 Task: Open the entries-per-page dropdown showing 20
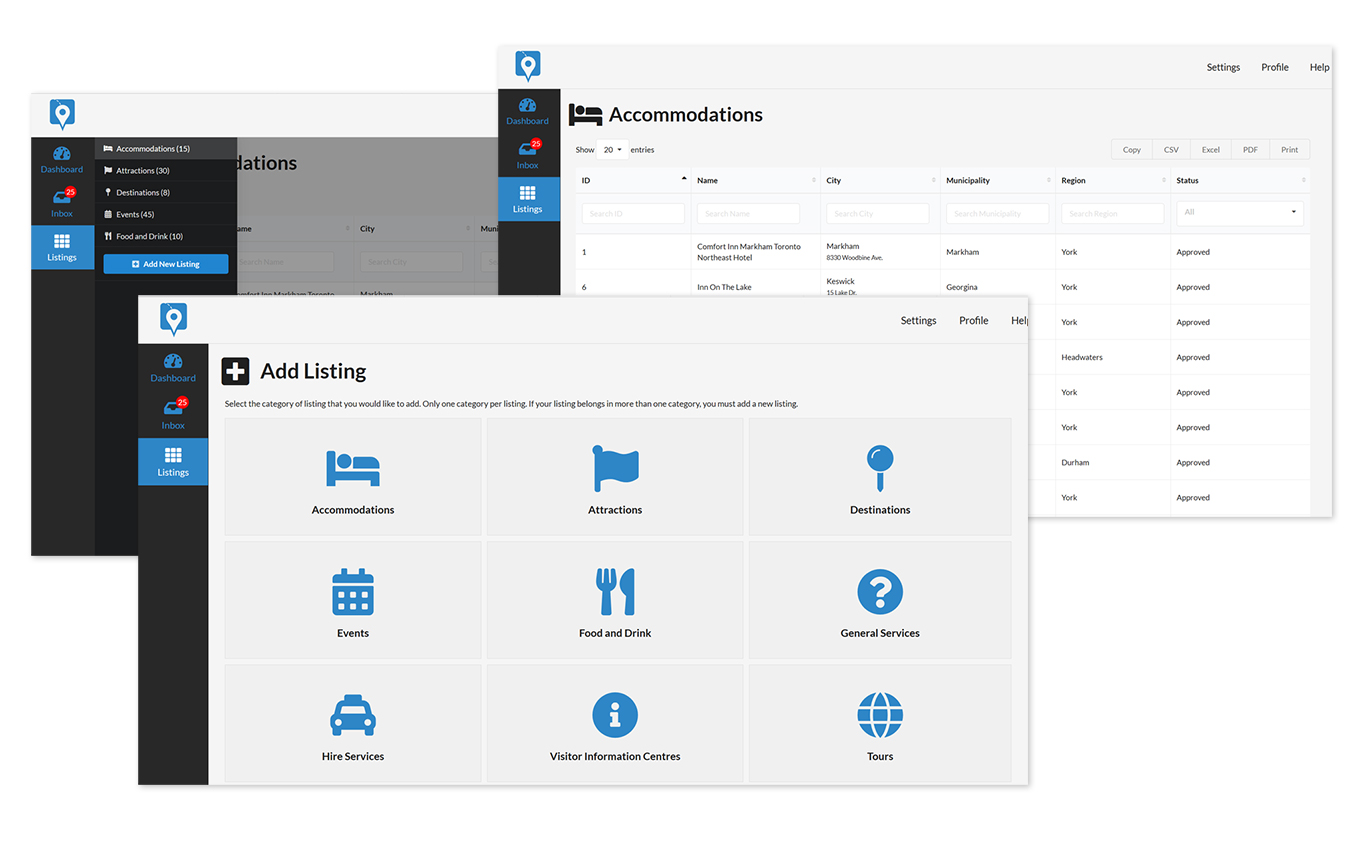tap(612, 149)
